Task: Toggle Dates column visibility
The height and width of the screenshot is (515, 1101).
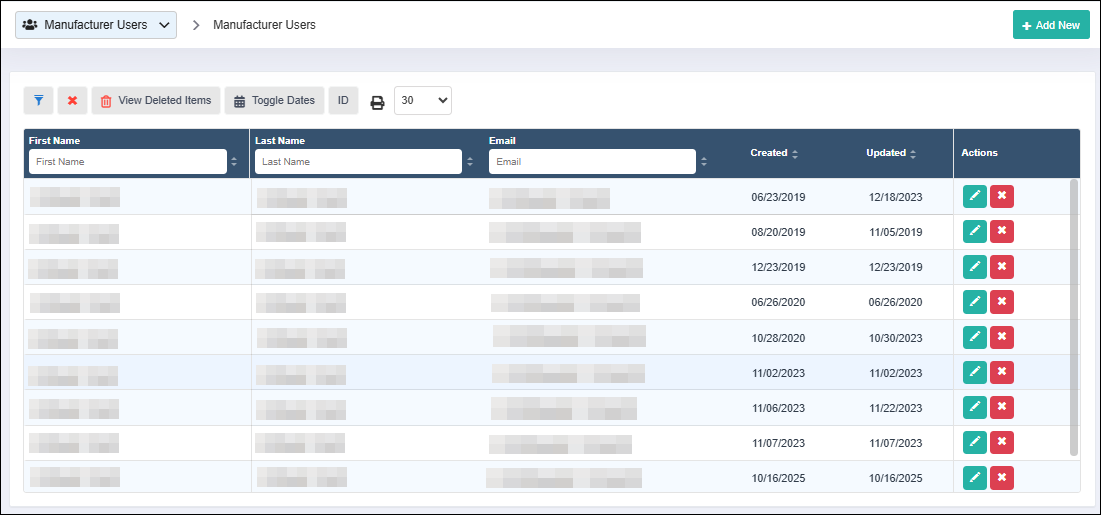Action: 275,100
